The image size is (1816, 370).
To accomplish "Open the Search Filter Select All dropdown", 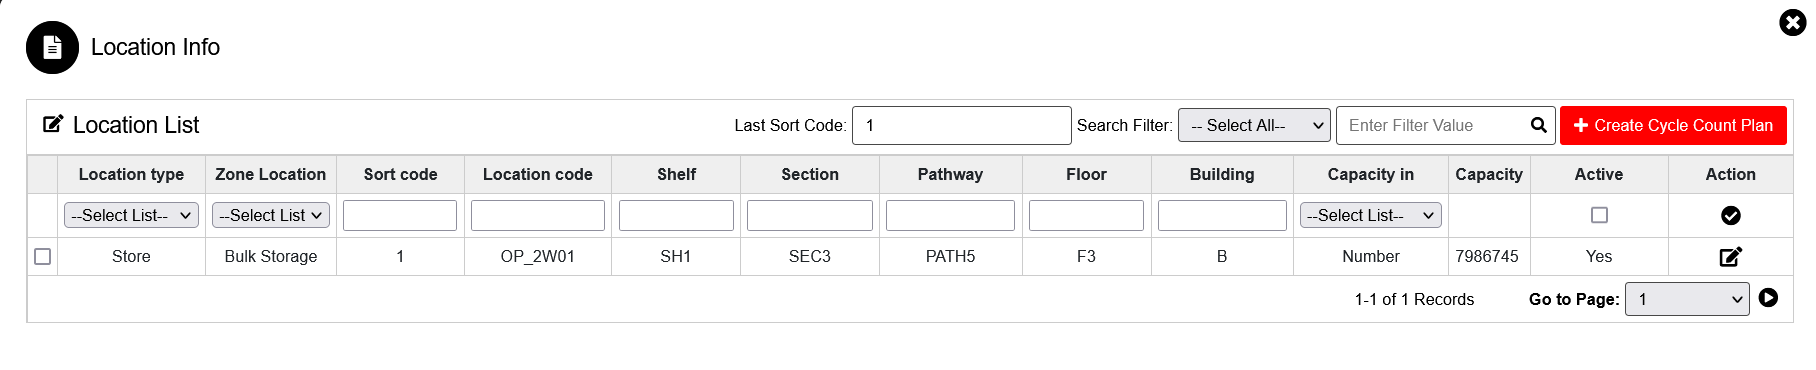I will coord(1254,125).
